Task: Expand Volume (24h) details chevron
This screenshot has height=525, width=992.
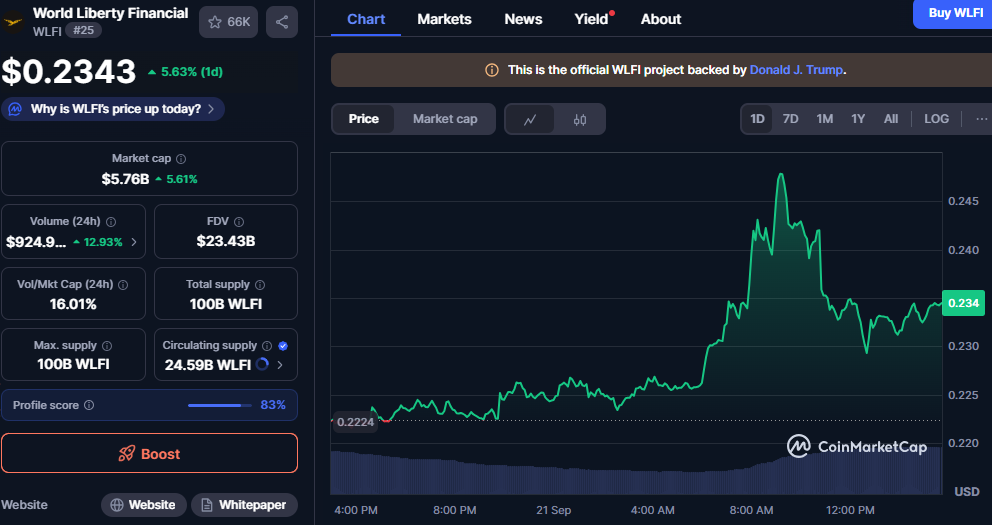Action: [133, 242]
